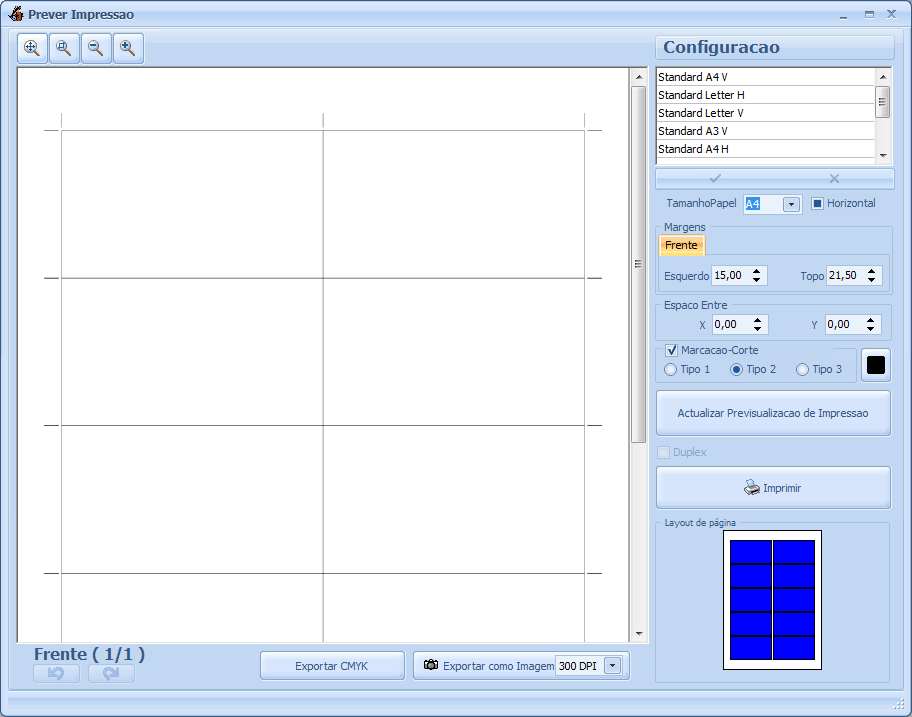
Task: Uncheck the Marcacao-Corte checkbox
Action: pos(671,350)
